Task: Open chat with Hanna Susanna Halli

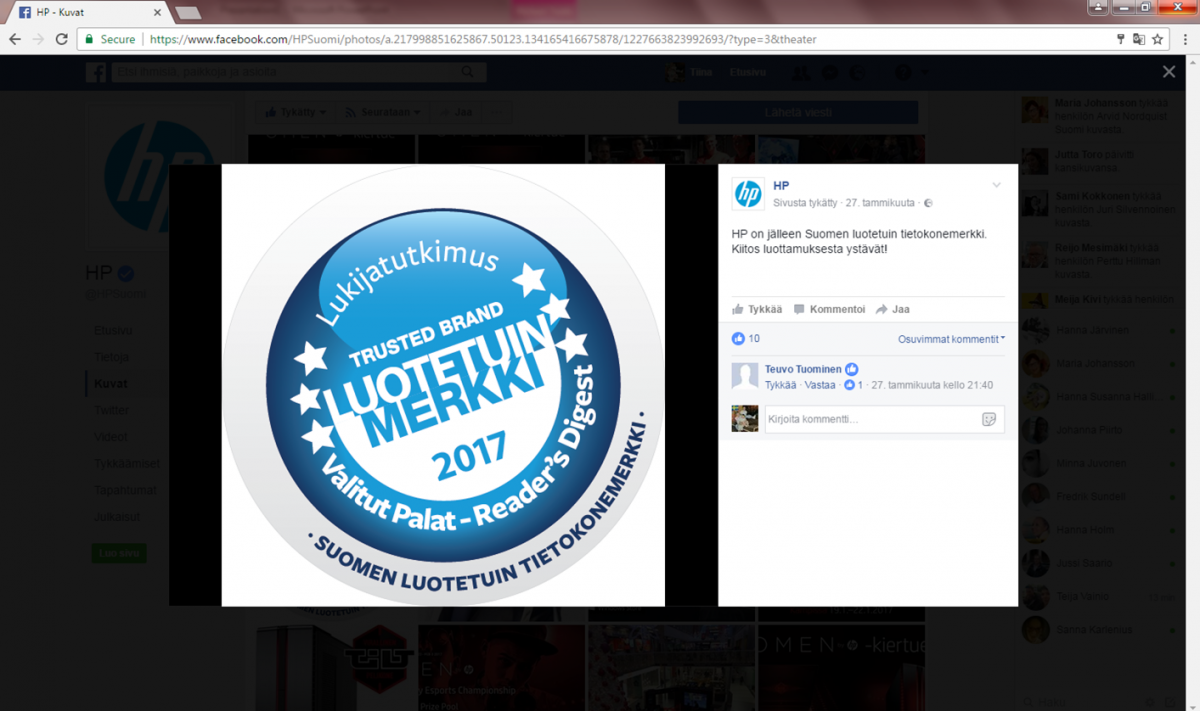Action: pyautogui.click(x=1100, y=397)
